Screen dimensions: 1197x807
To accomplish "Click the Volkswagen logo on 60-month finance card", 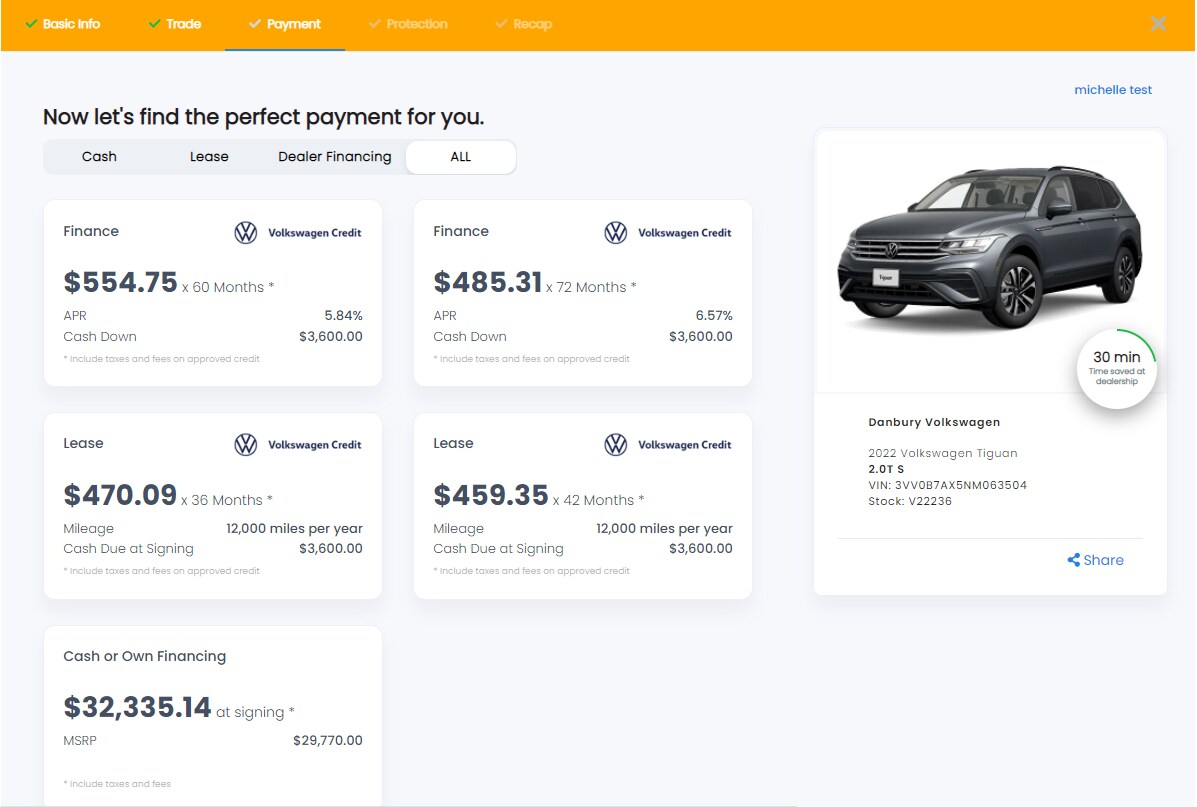I will (246, 233).
